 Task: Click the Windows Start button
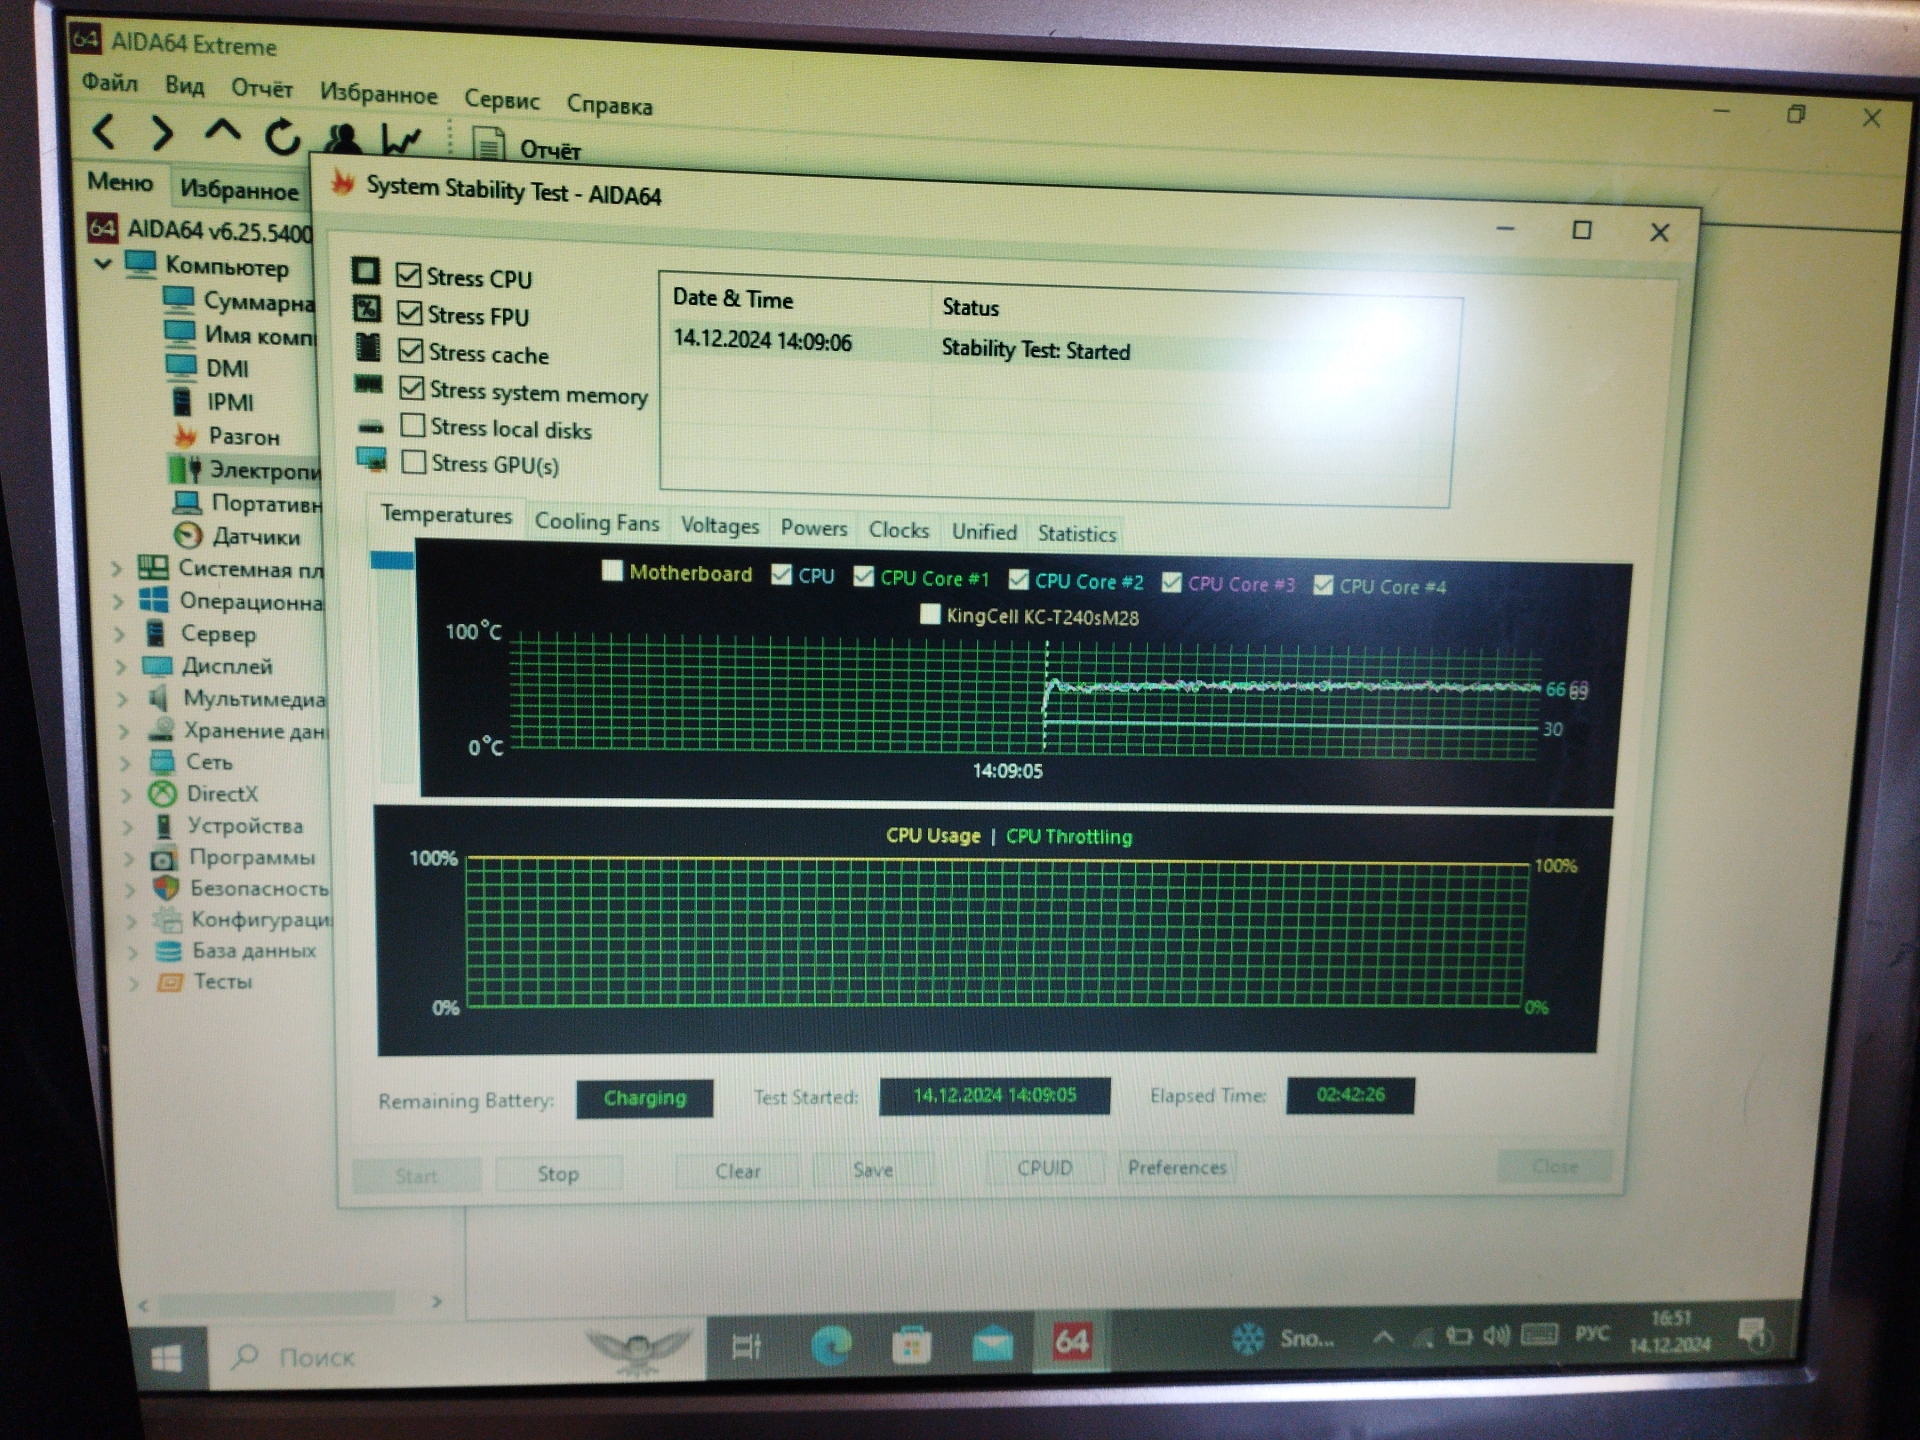coord(166,1357)
